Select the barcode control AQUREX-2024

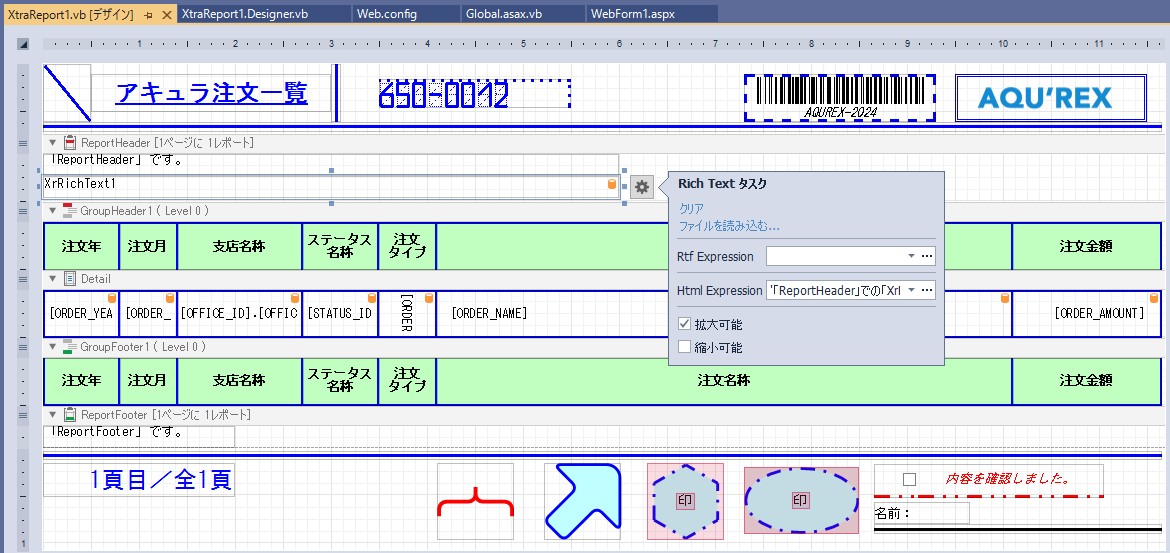tap(839, 98)
